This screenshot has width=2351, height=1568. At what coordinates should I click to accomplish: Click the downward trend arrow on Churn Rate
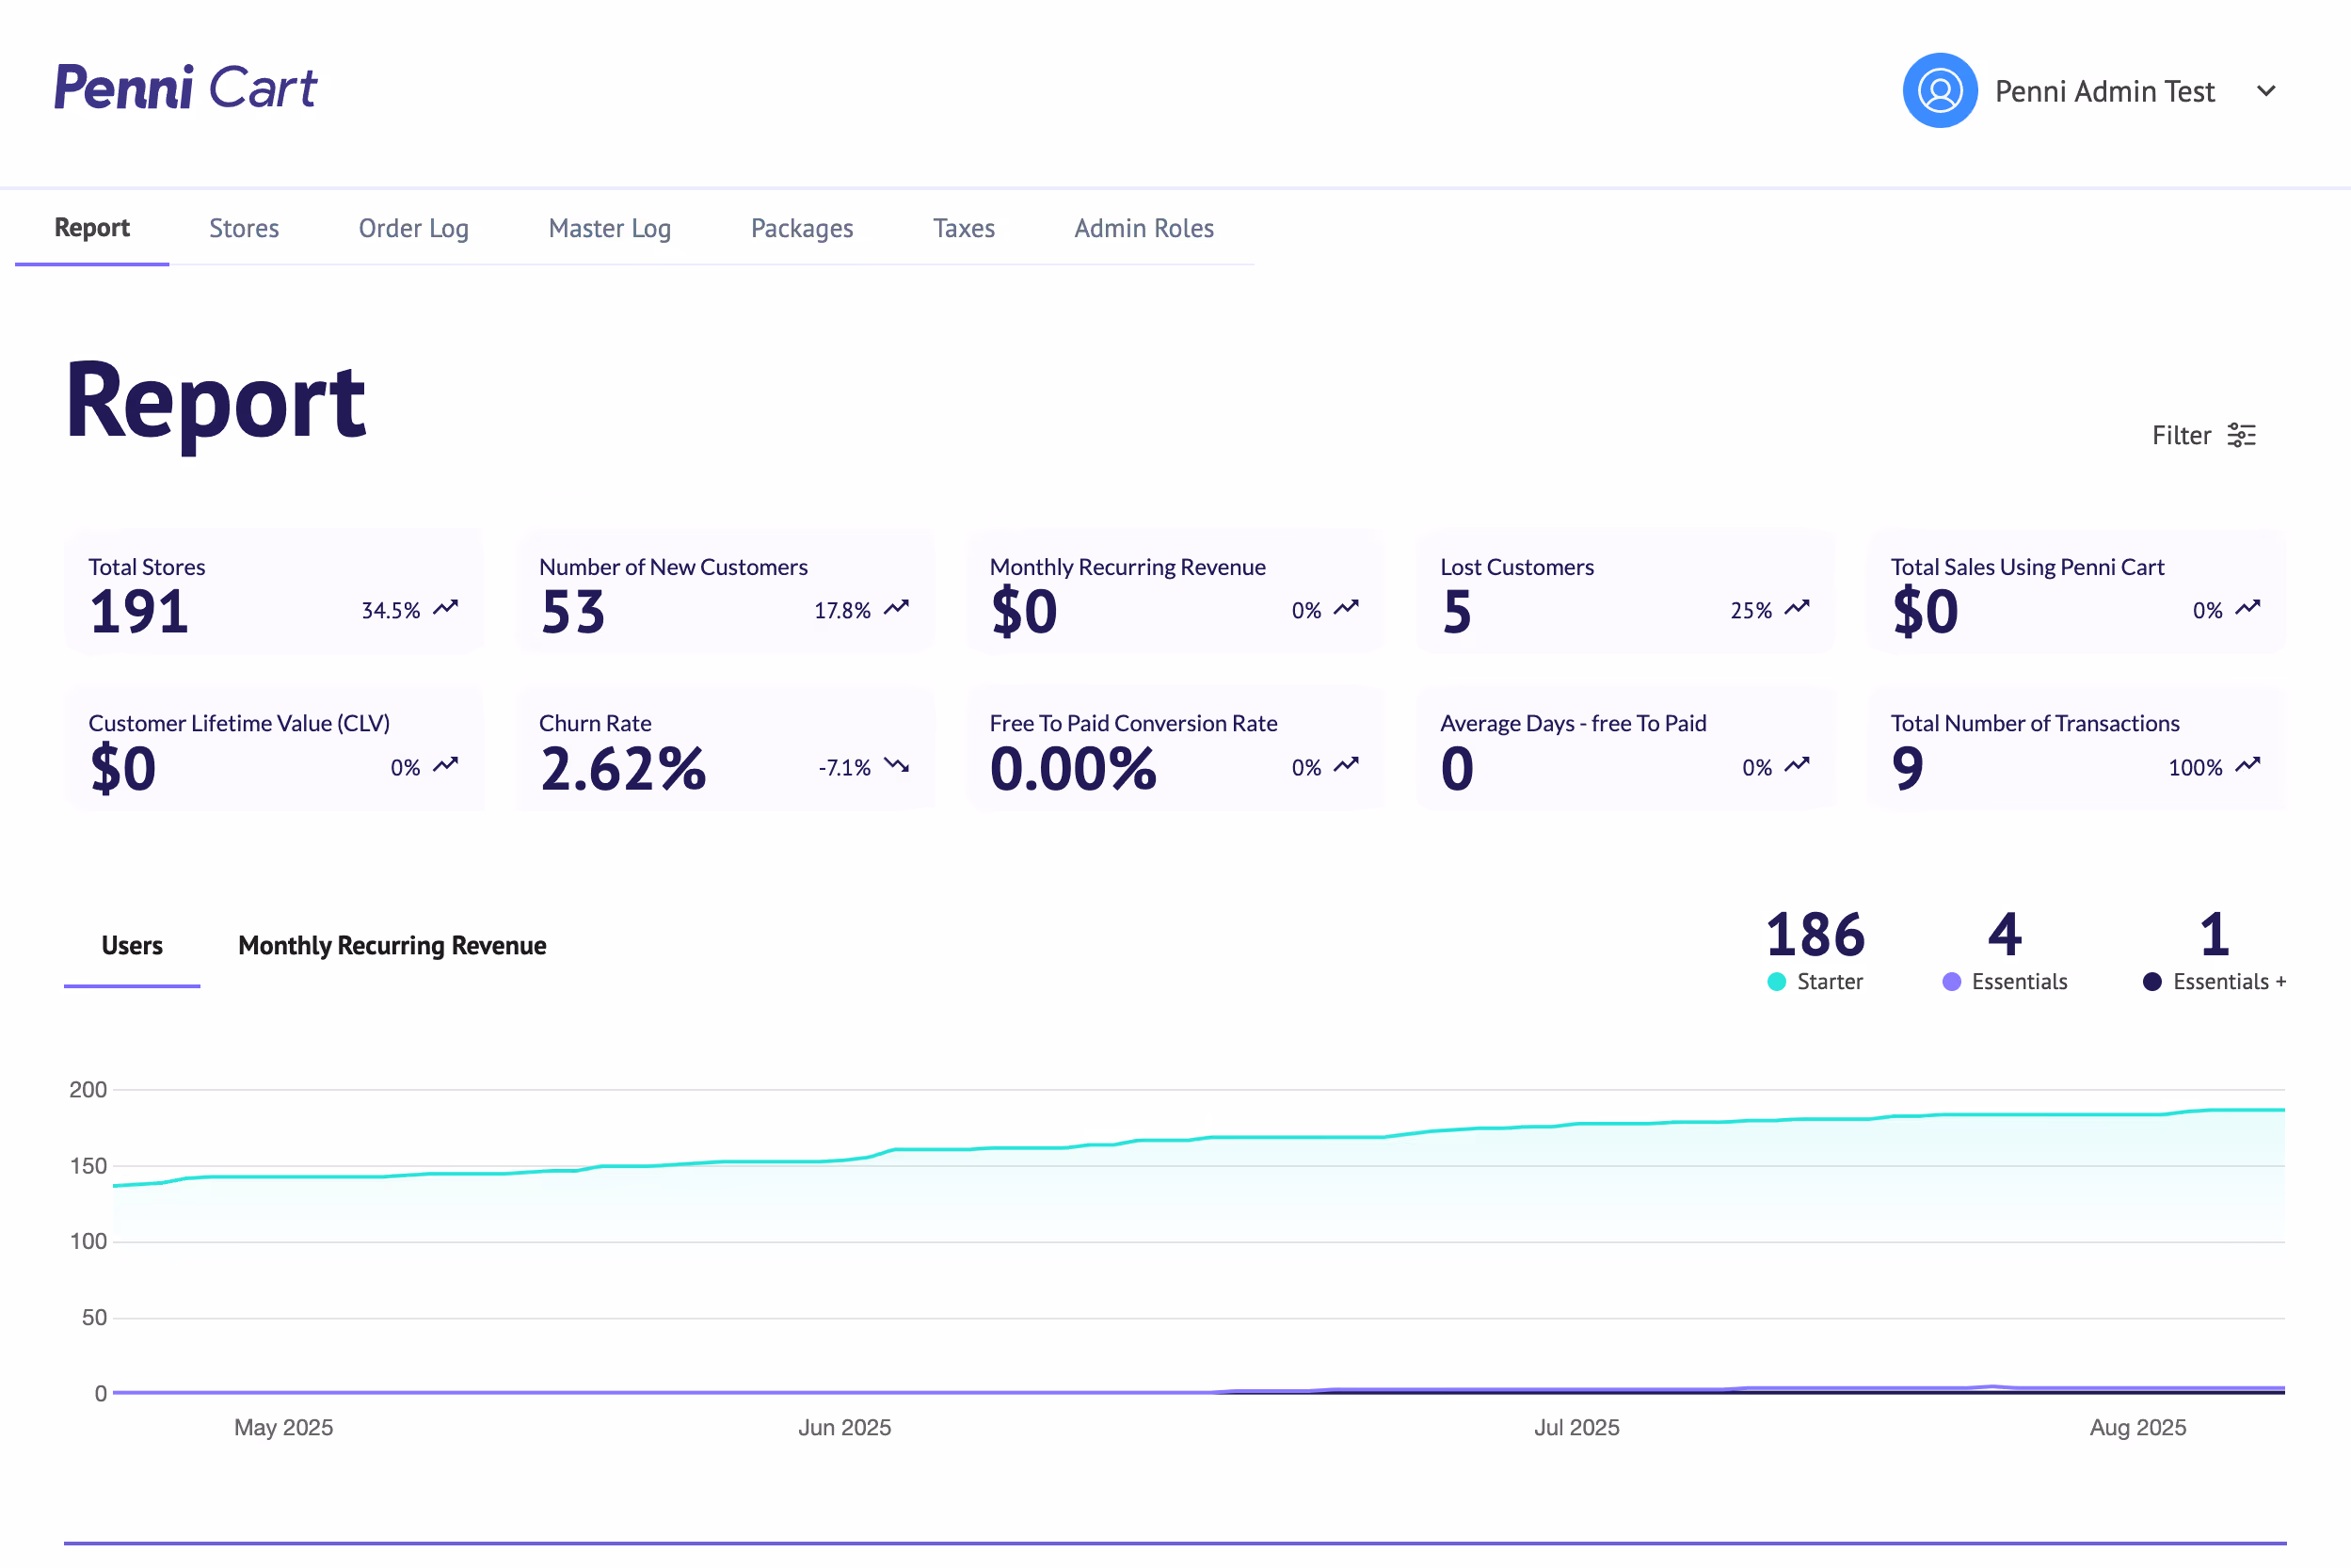[x=897, y=766]
